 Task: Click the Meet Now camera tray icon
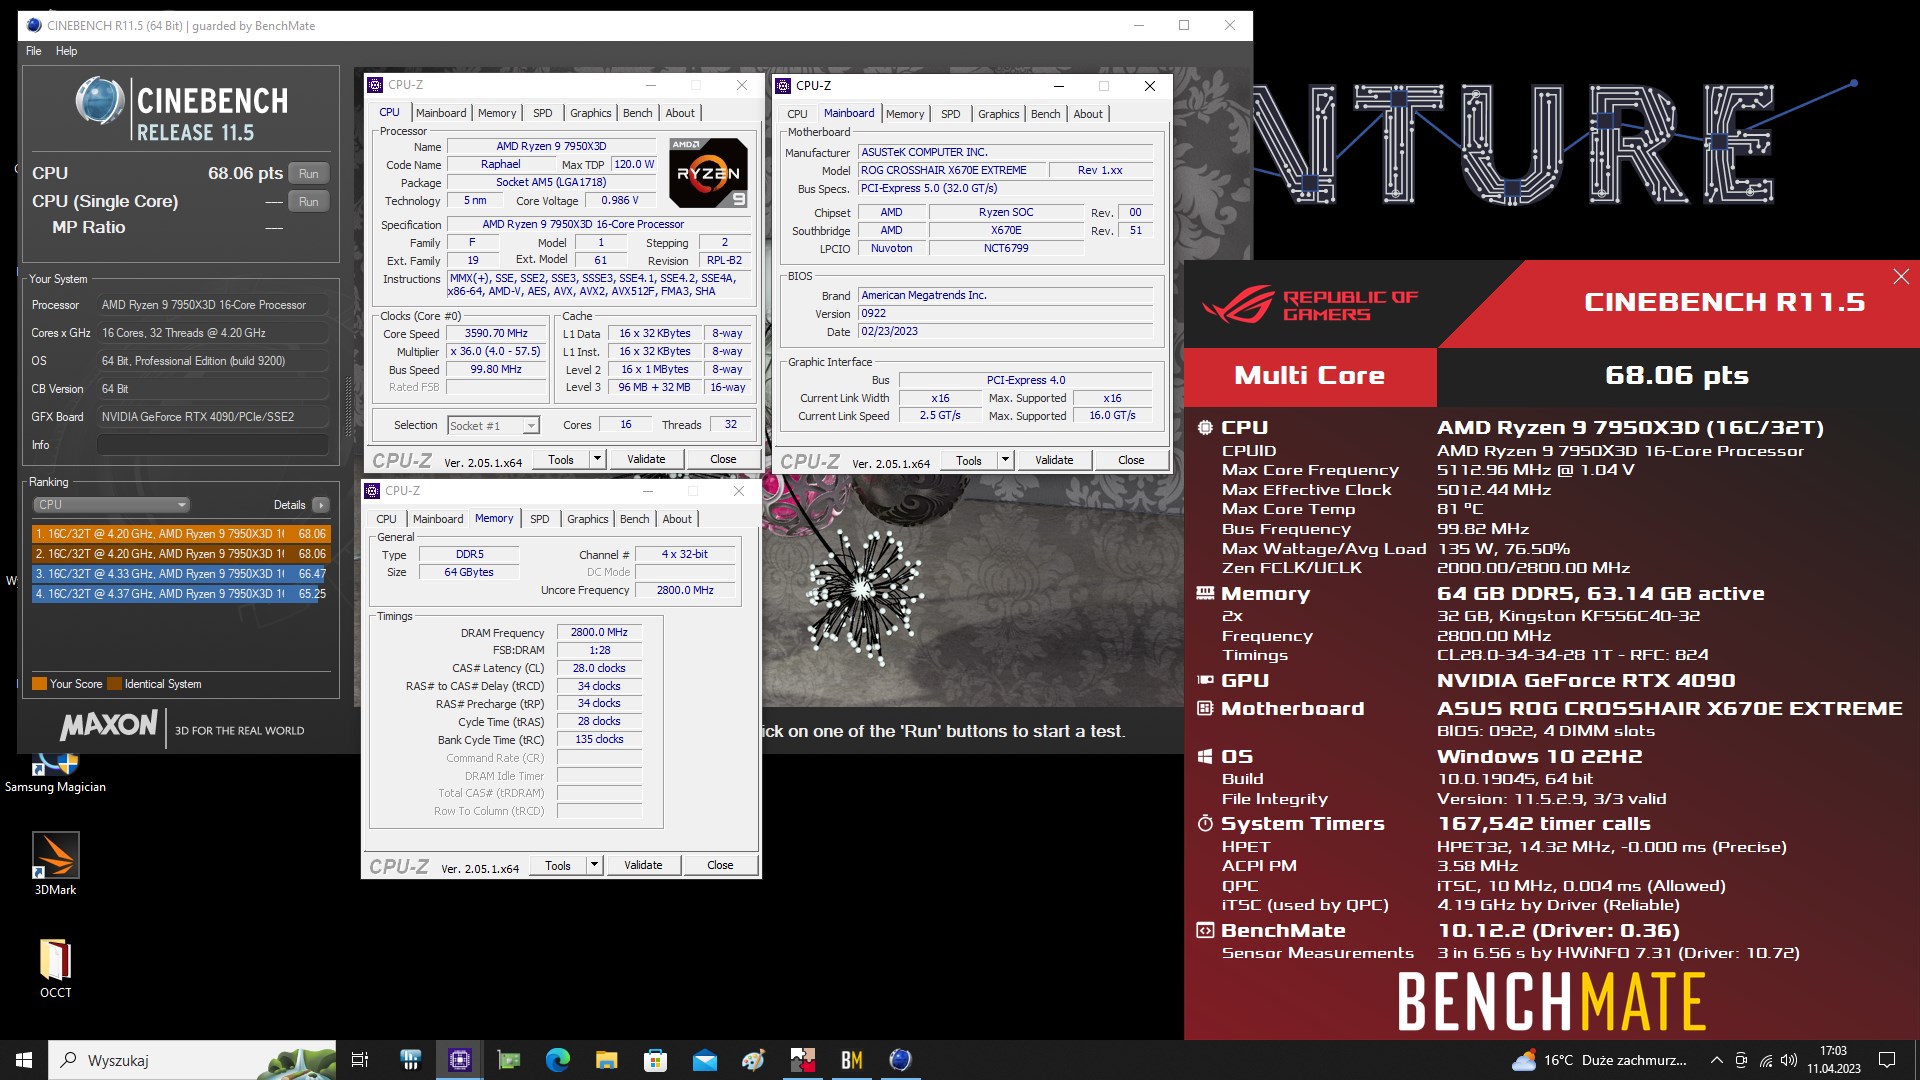pyautogui.click(x=1741, y=1060)
